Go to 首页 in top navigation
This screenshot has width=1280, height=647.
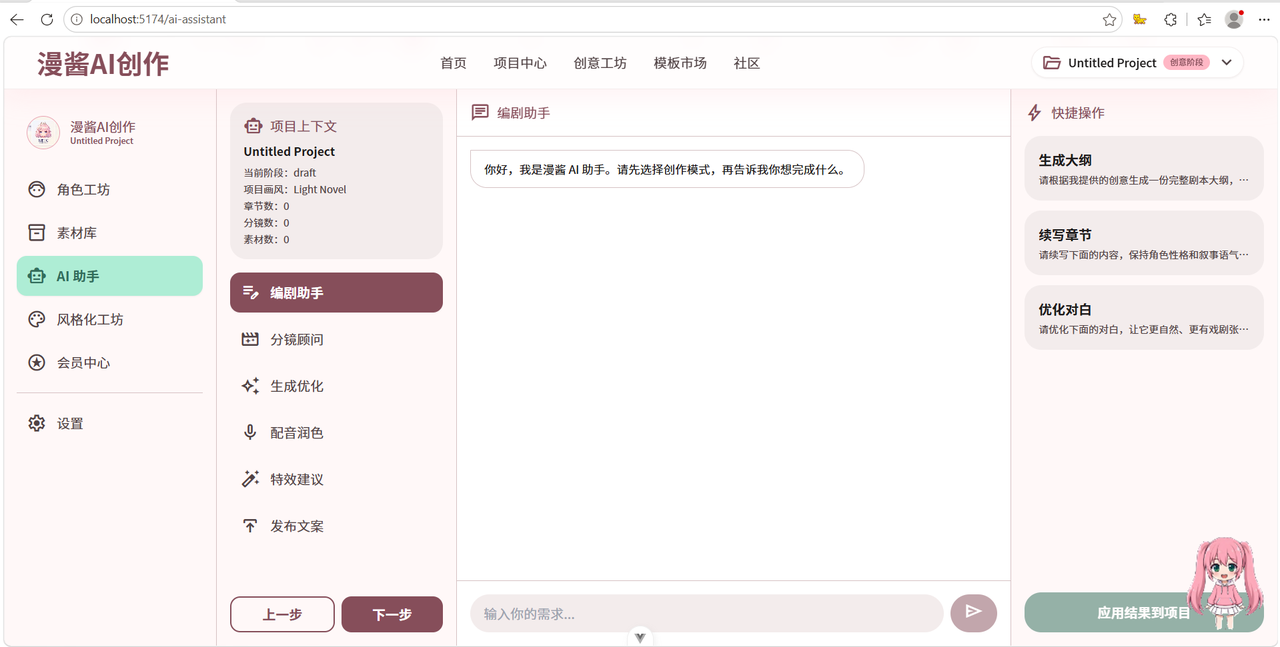453,63
